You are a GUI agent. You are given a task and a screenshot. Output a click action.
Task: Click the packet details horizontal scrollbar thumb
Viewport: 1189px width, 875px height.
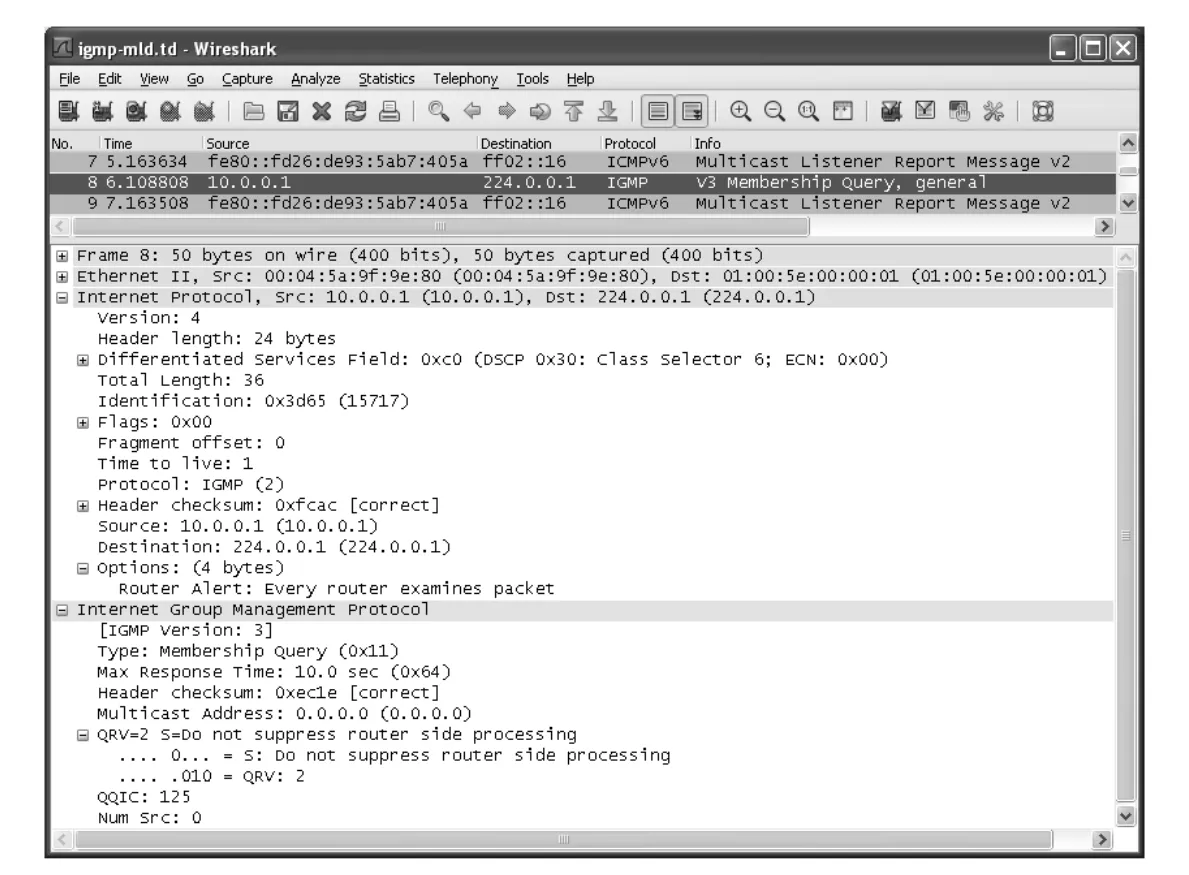tap(563, 839)
